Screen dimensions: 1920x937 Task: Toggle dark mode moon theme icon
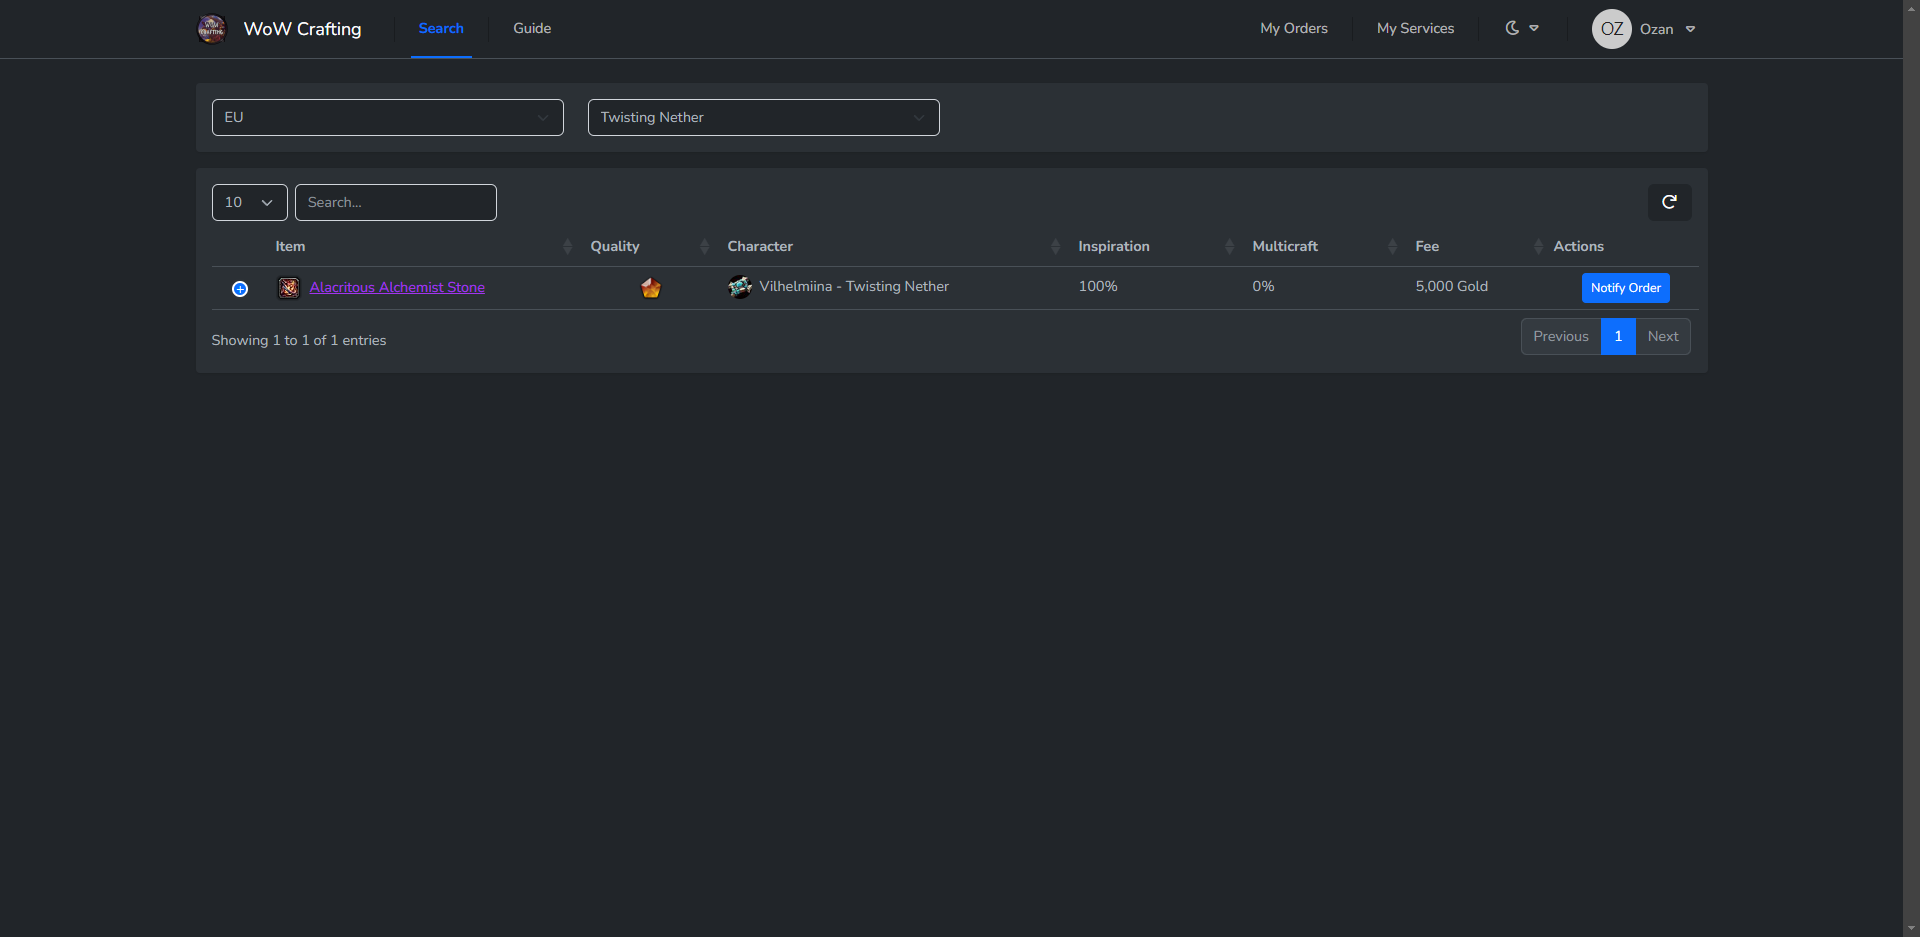[x=1512, y=28]
